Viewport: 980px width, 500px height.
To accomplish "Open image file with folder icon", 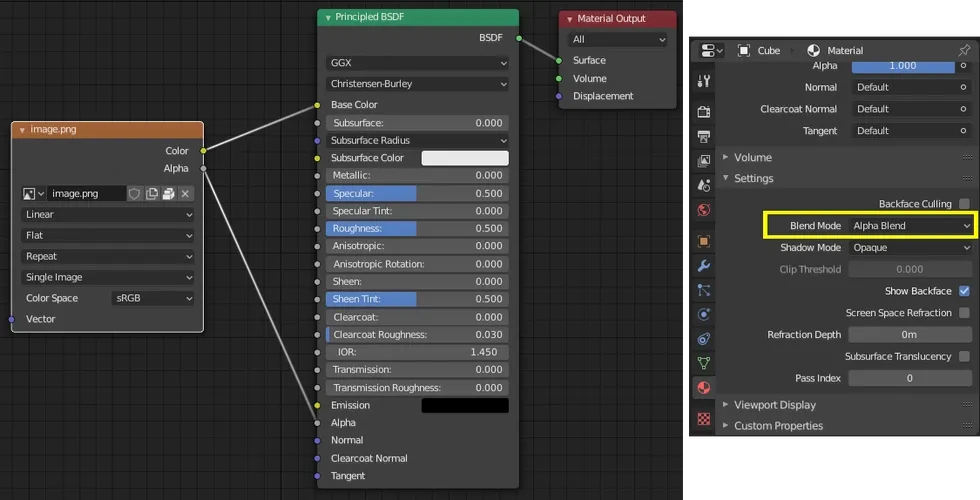I will (x=168, y=193).
